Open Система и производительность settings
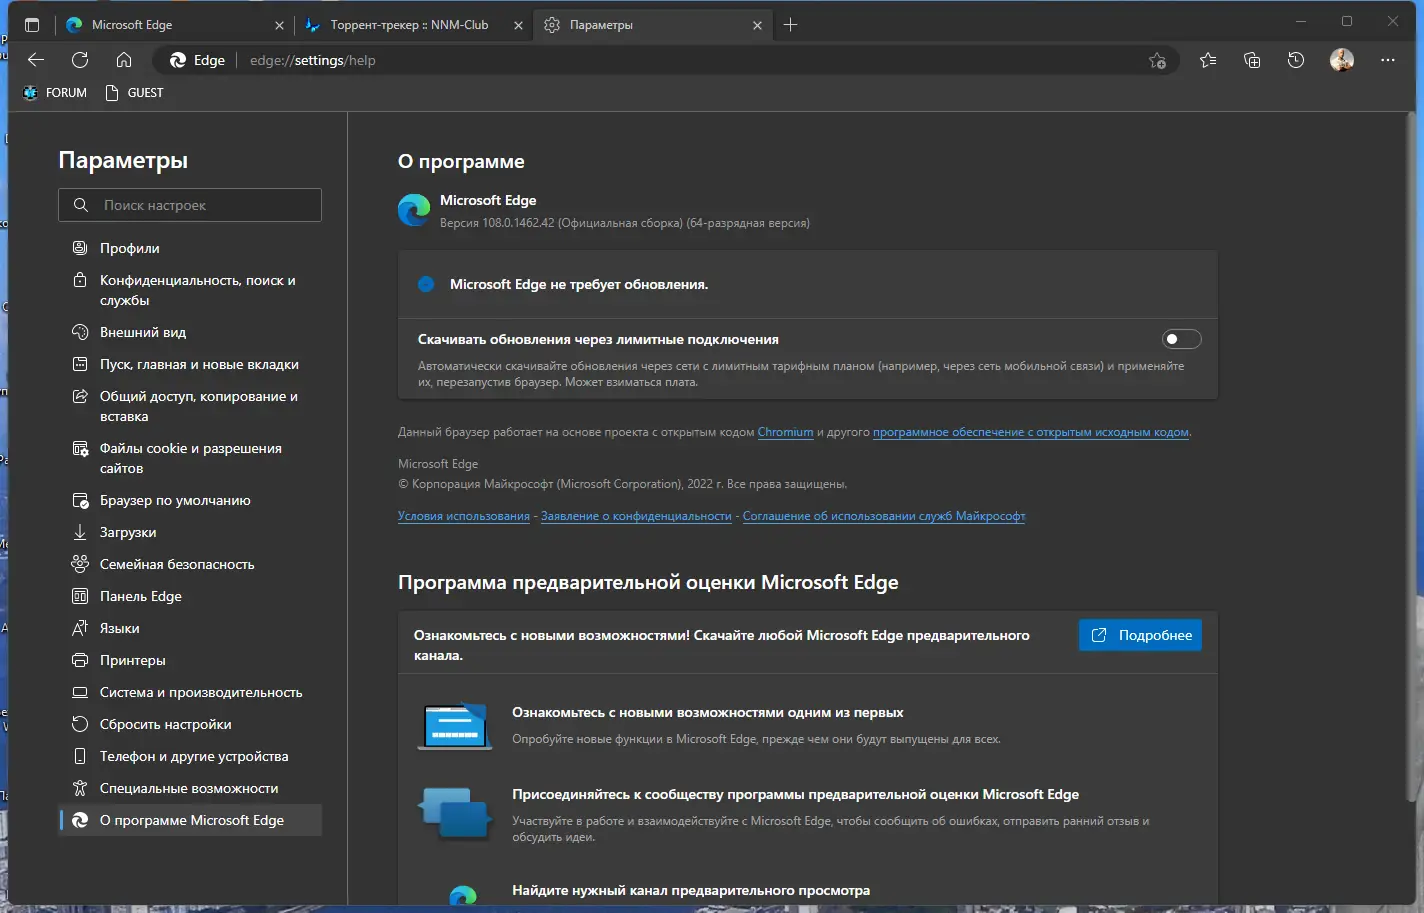 tap(190, 692)
